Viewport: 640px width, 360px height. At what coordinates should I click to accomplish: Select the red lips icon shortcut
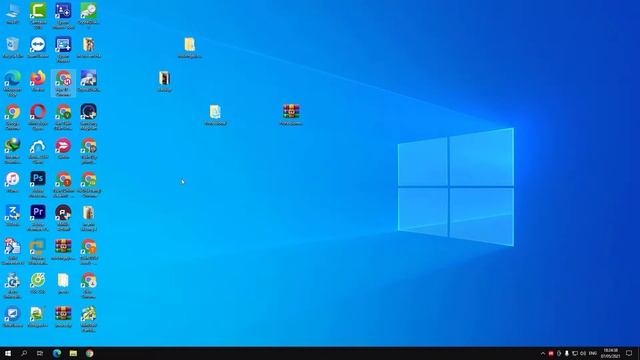[63, 149]
